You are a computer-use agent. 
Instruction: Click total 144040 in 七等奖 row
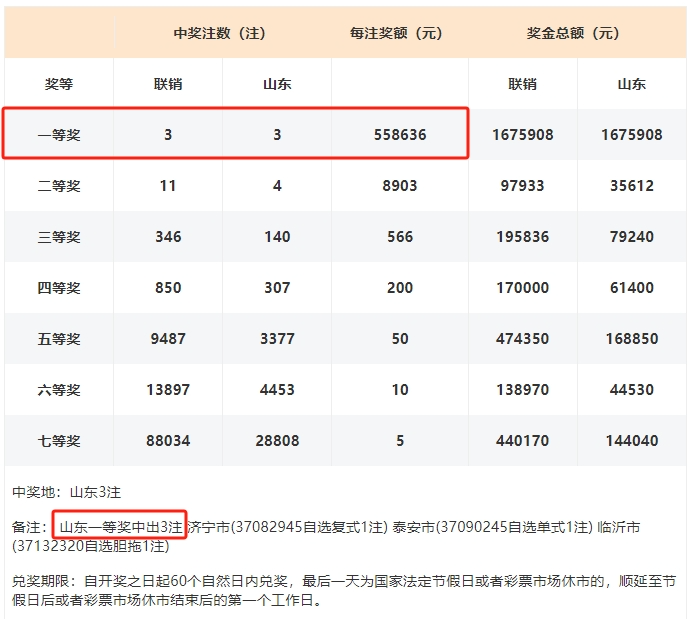(x=632, y=441)
